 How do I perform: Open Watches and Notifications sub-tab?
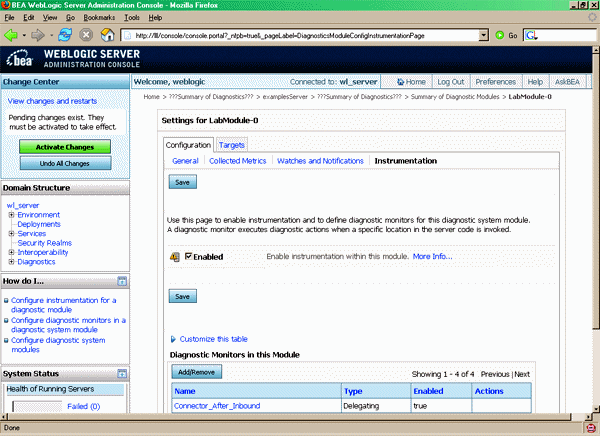(x=320, y=161)
